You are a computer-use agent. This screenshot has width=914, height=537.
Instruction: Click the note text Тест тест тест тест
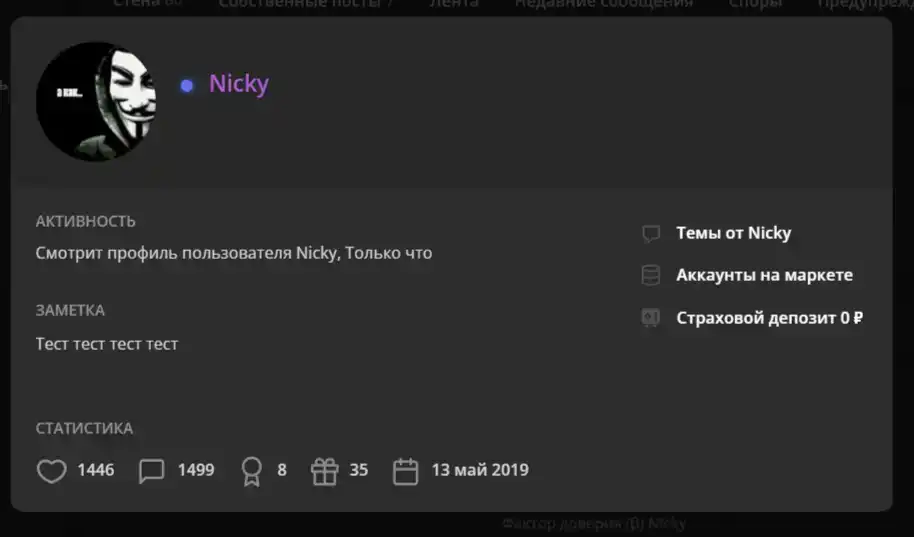[107, 344]
